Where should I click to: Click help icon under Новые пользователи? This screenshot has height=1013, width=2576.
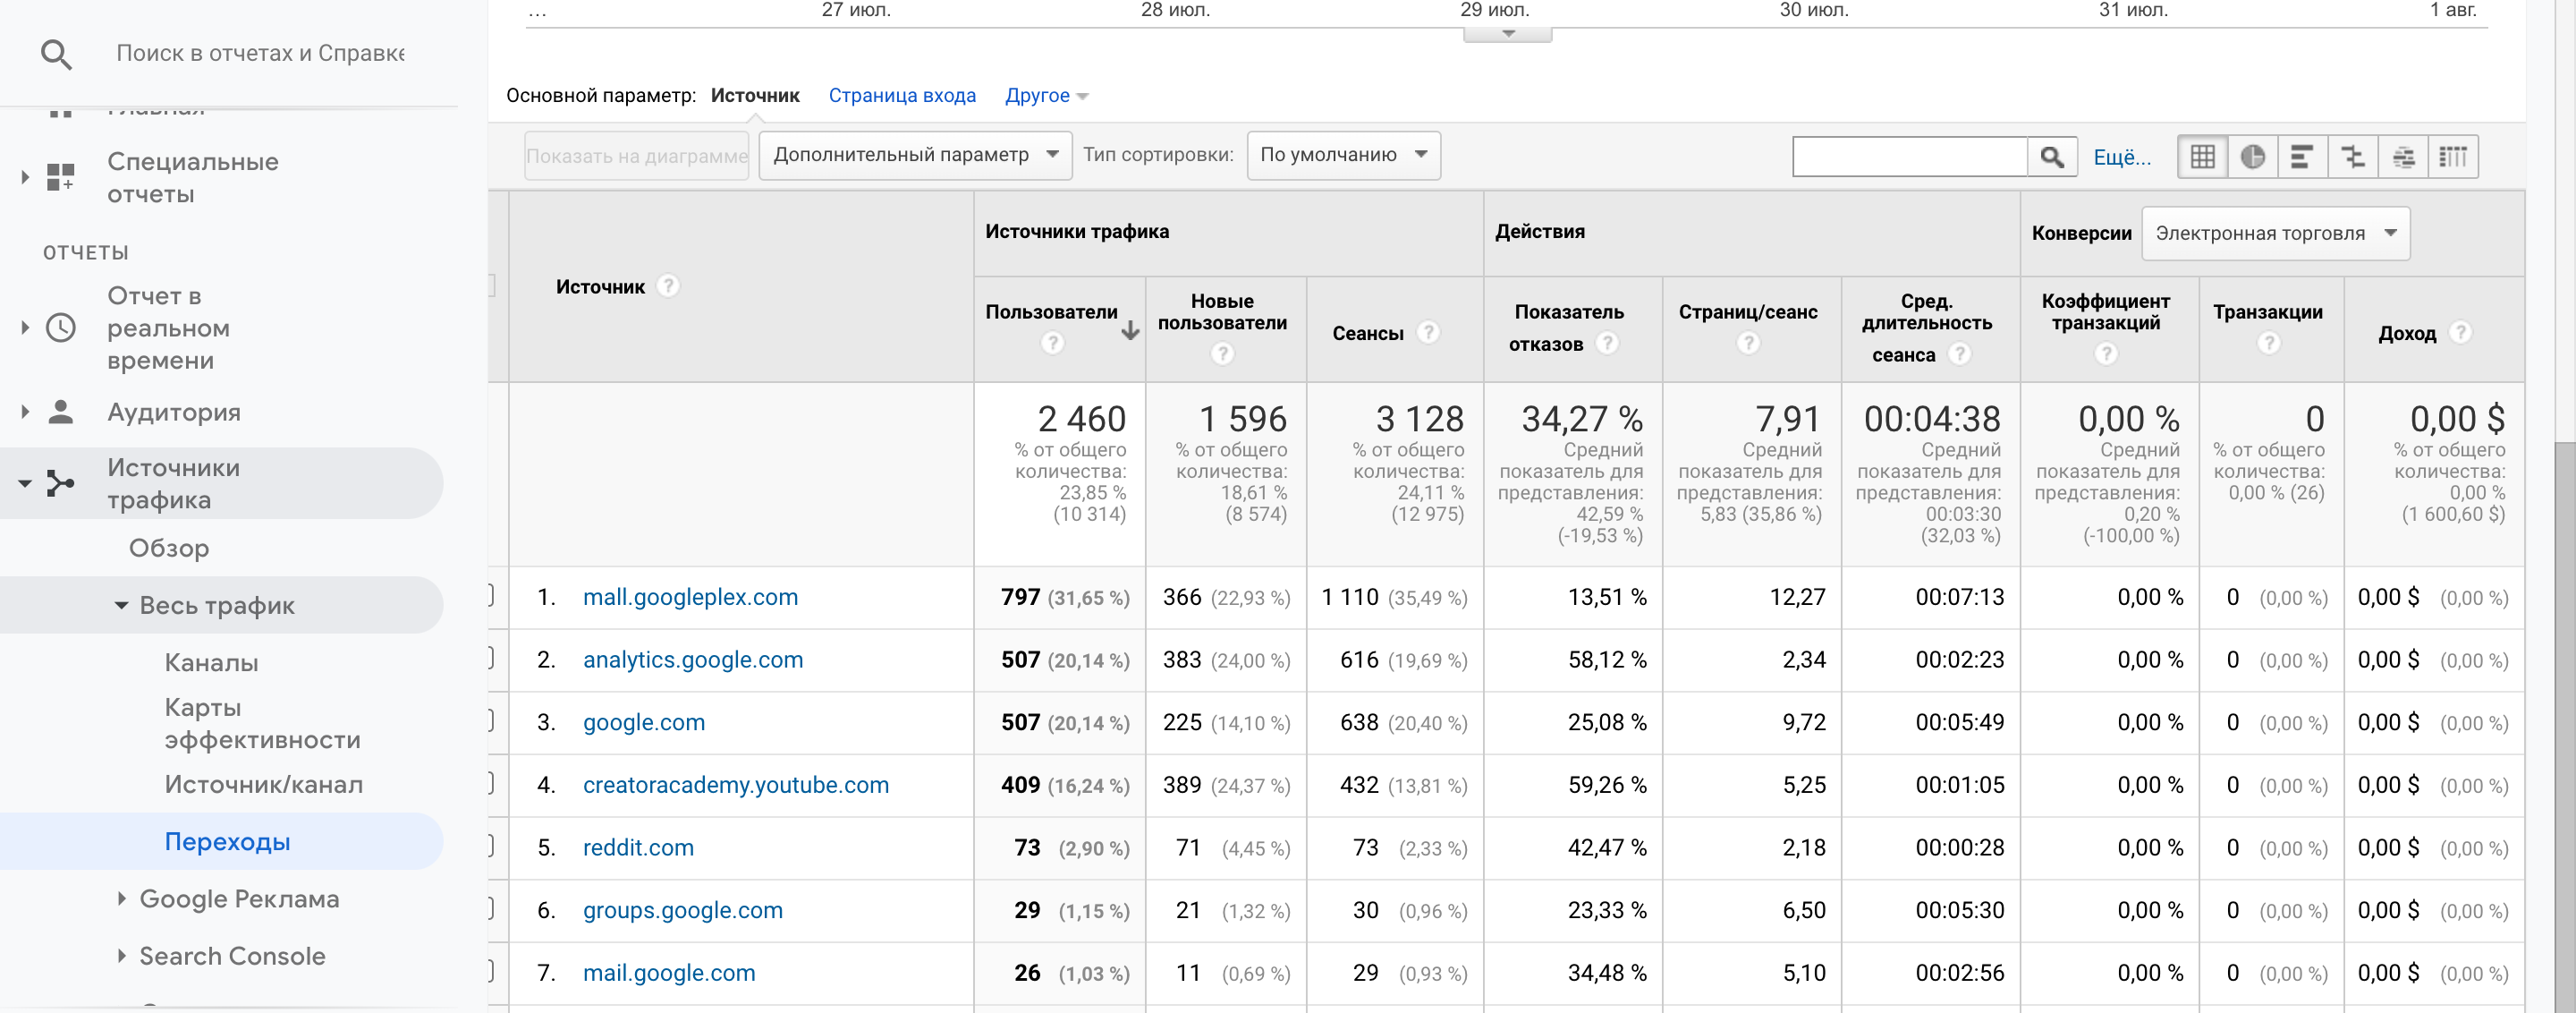(x=1222, y=354)
